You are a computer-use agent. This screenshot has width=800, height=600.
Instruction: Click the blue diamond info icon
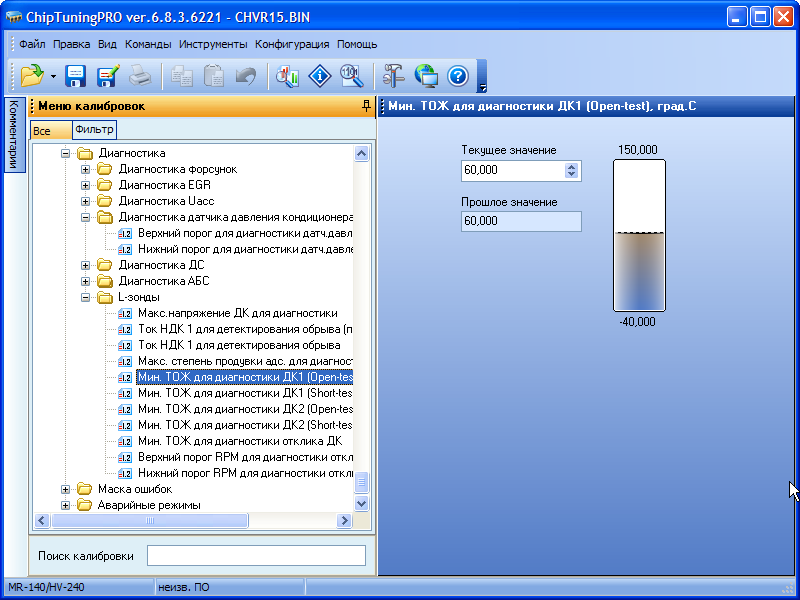[319, 75]
